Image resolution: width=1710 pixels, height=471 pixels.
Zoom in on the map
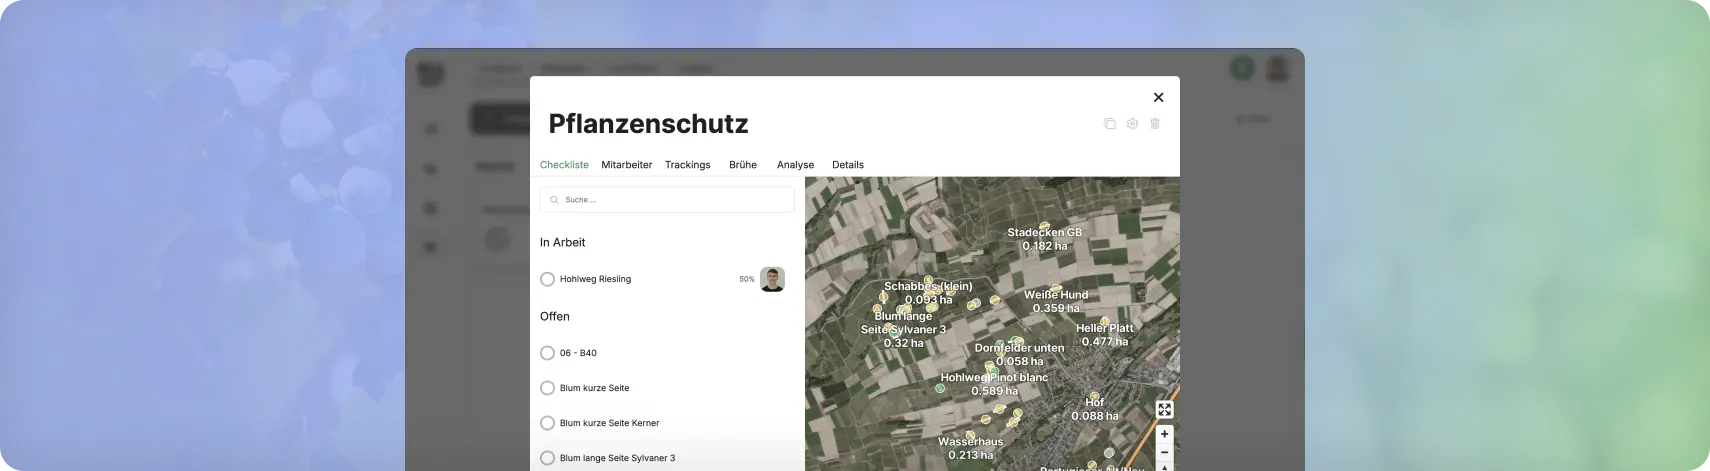pyautogui.click(x=1164, y=434)
